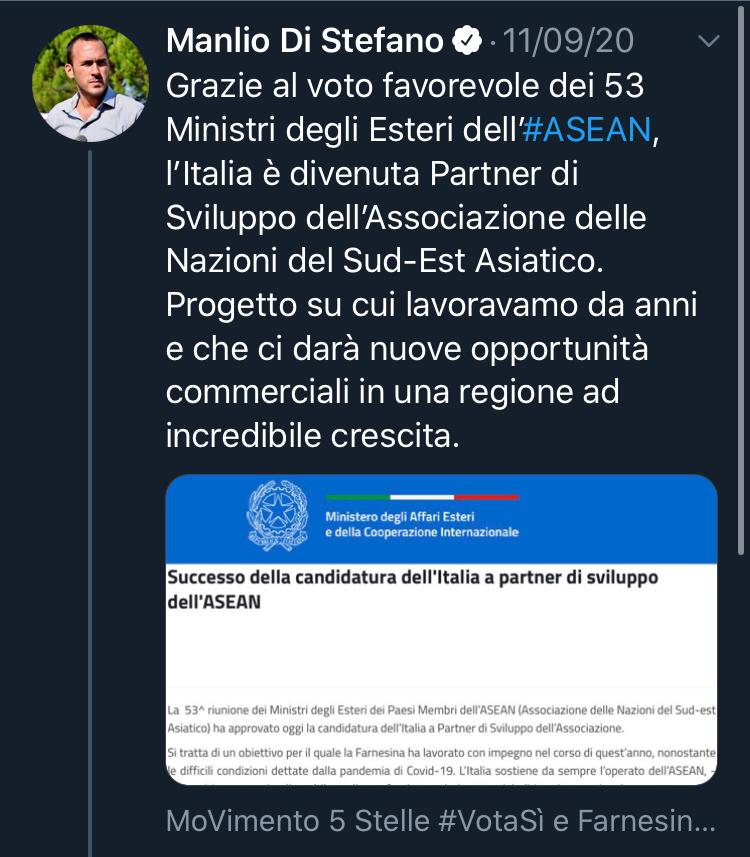750x857 pixels.
Task: Click 'Nazioni del Sud-Est Asiatico' tweet line
Action: [385, 261]
